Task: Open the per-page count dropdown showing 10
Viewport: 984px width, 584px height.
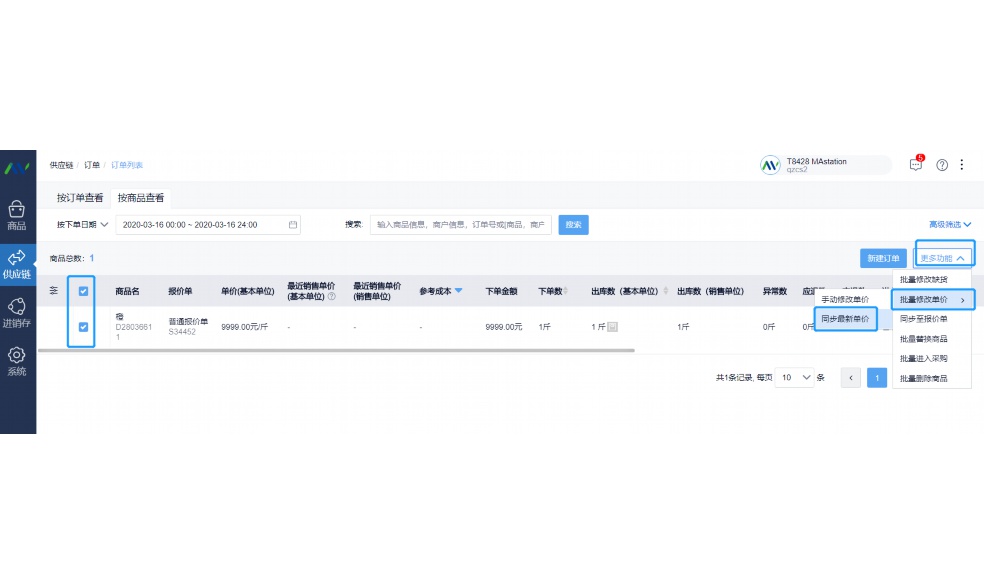Action: pyautogui.click(x=794, y=378)
